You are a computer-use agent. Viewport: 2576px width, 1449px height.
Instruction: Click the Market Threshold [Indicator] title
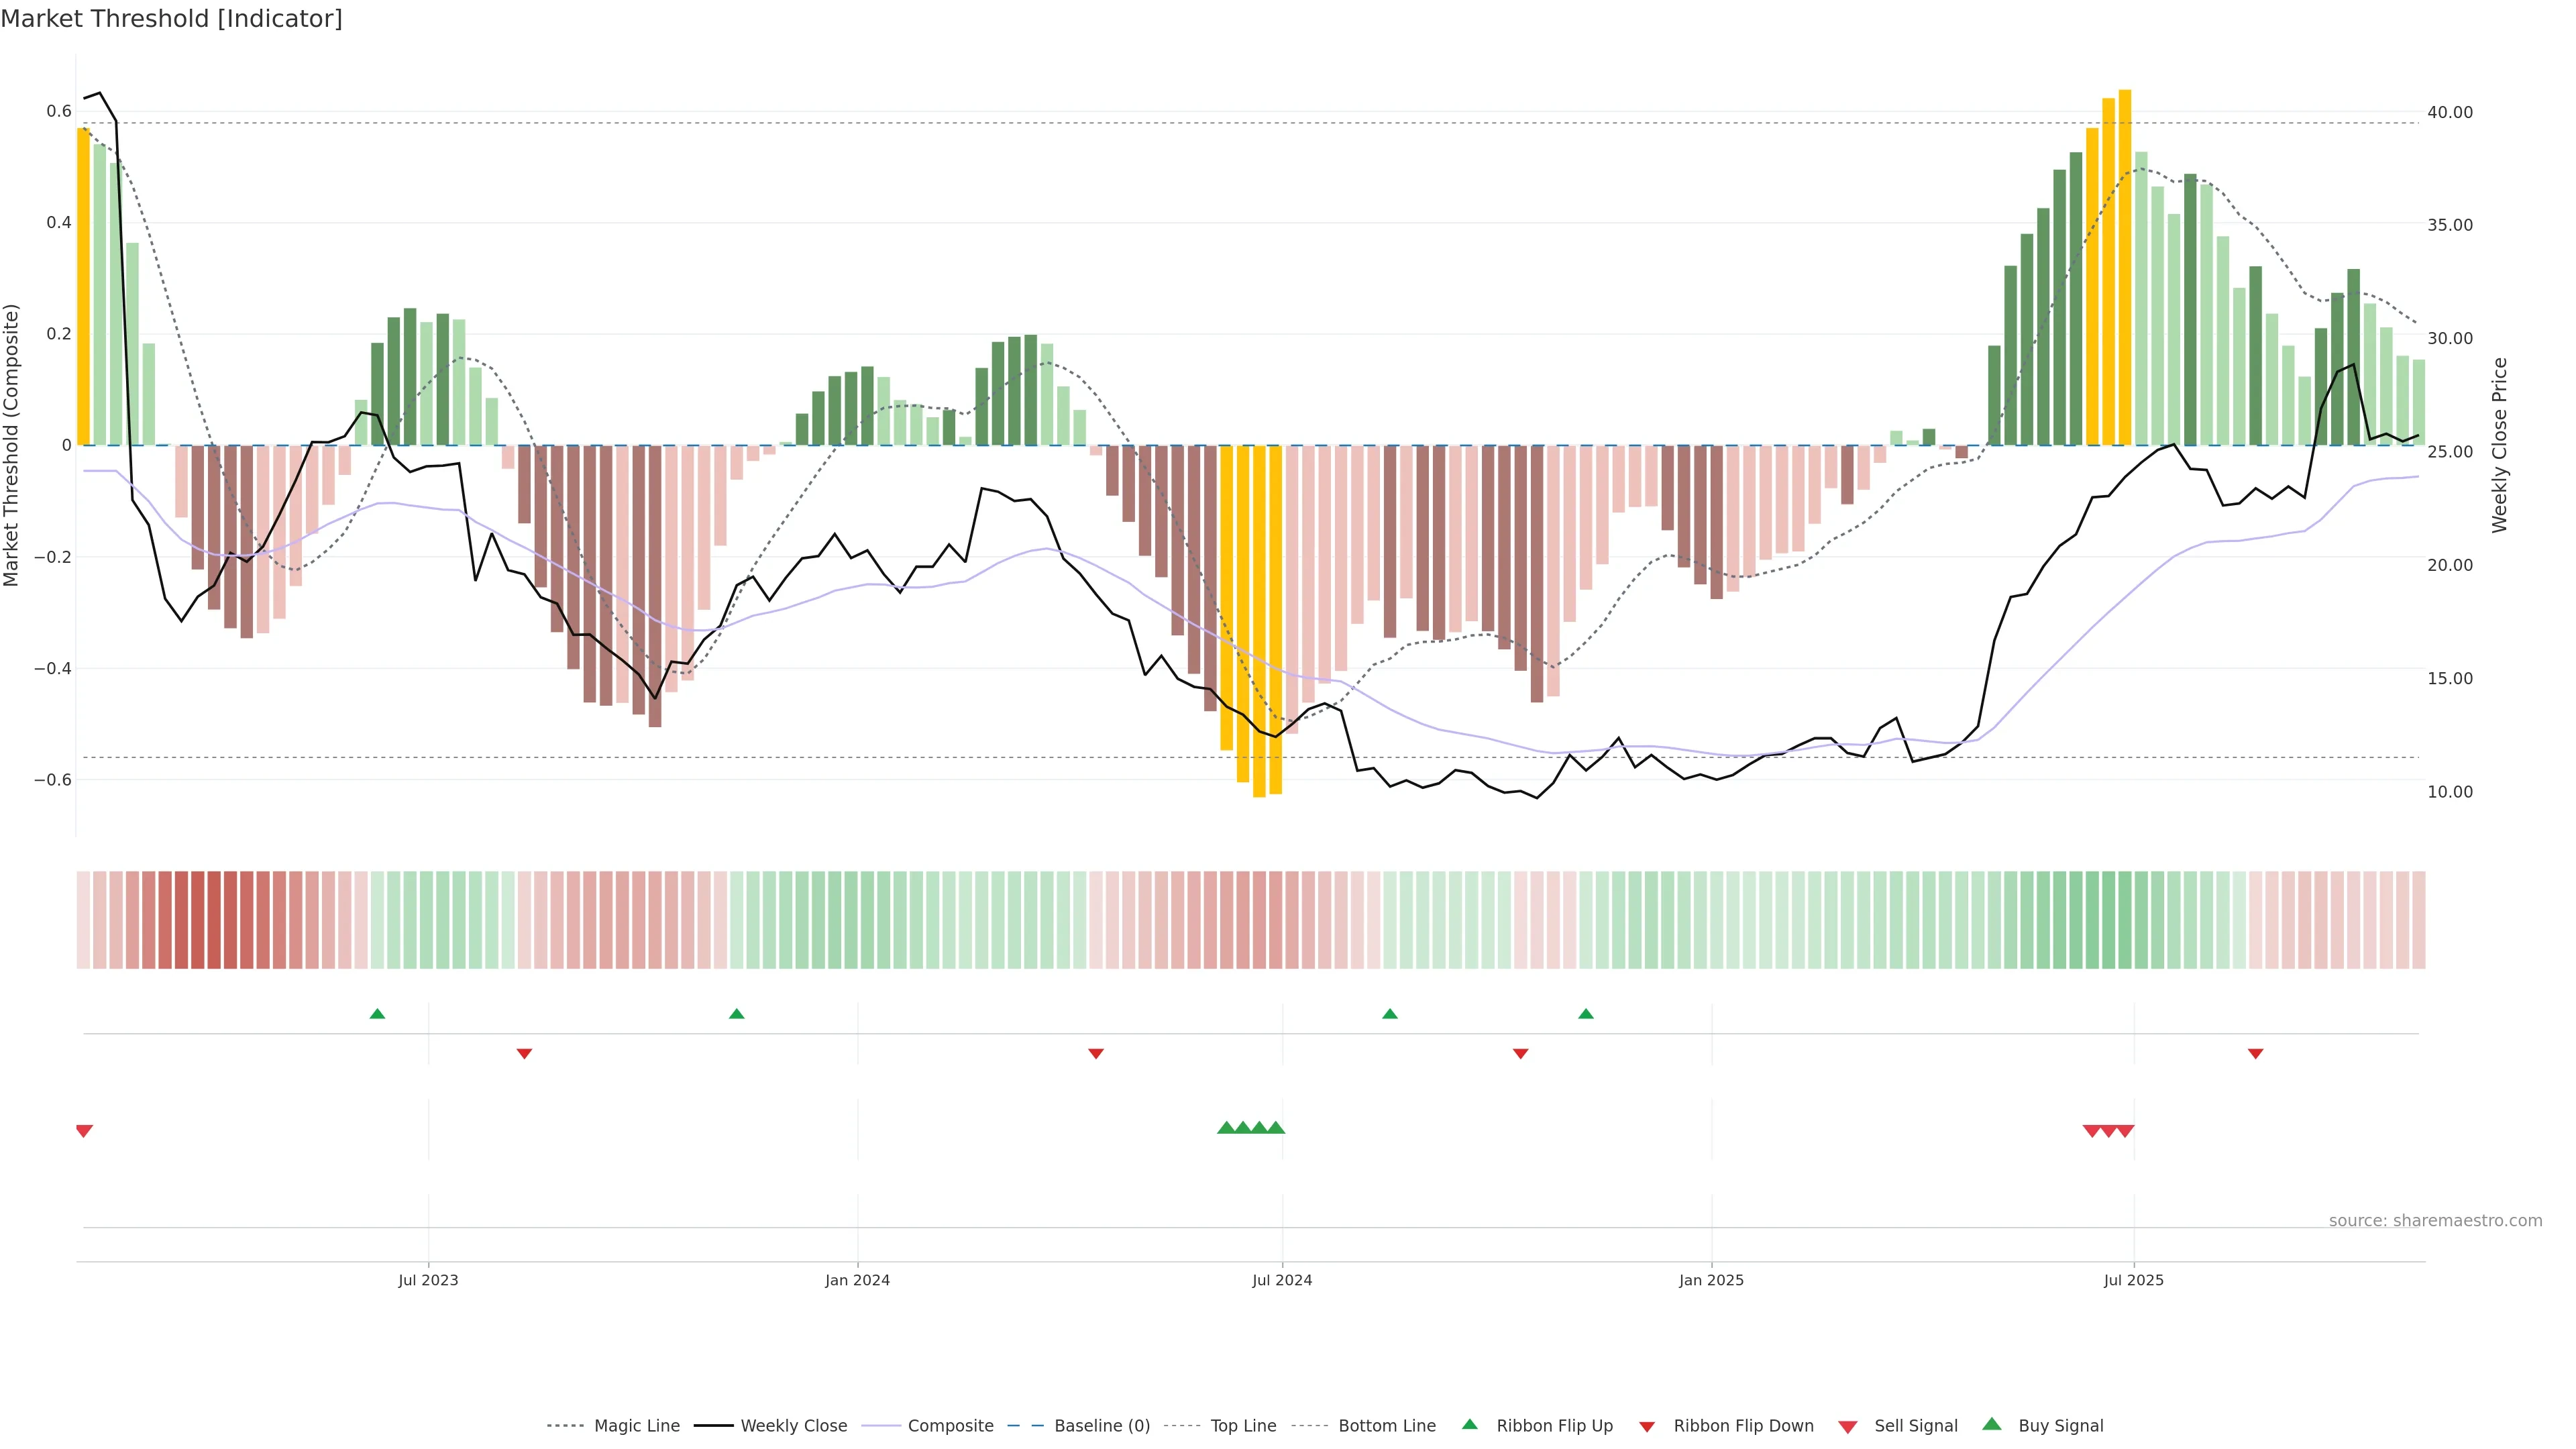pos(171,19)
